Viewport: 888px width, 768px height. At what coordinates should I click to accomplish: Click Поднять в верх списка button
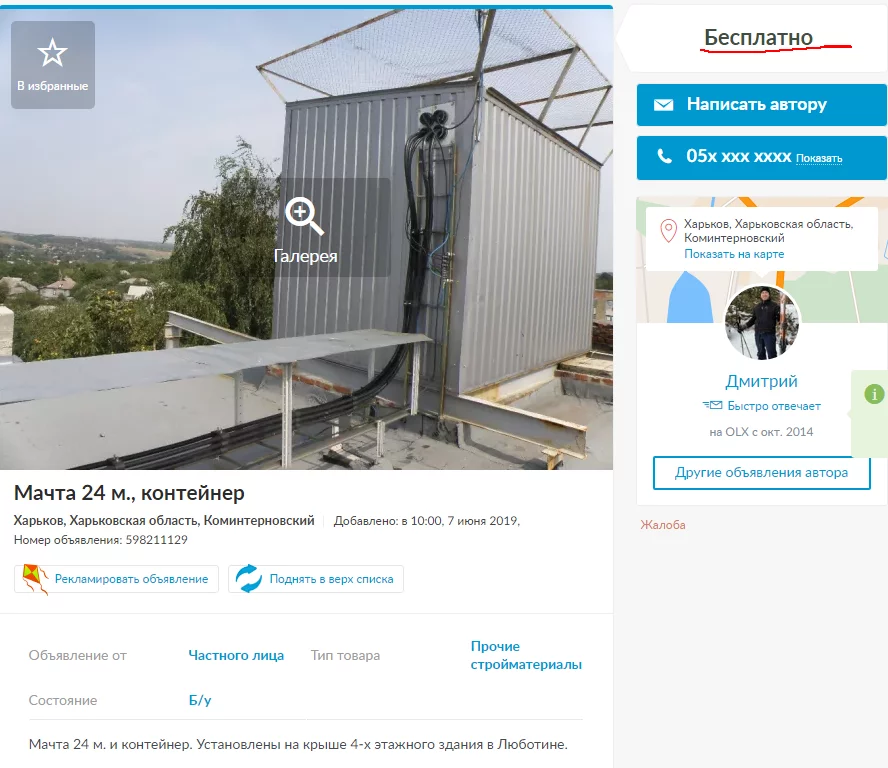coord(316,579)
